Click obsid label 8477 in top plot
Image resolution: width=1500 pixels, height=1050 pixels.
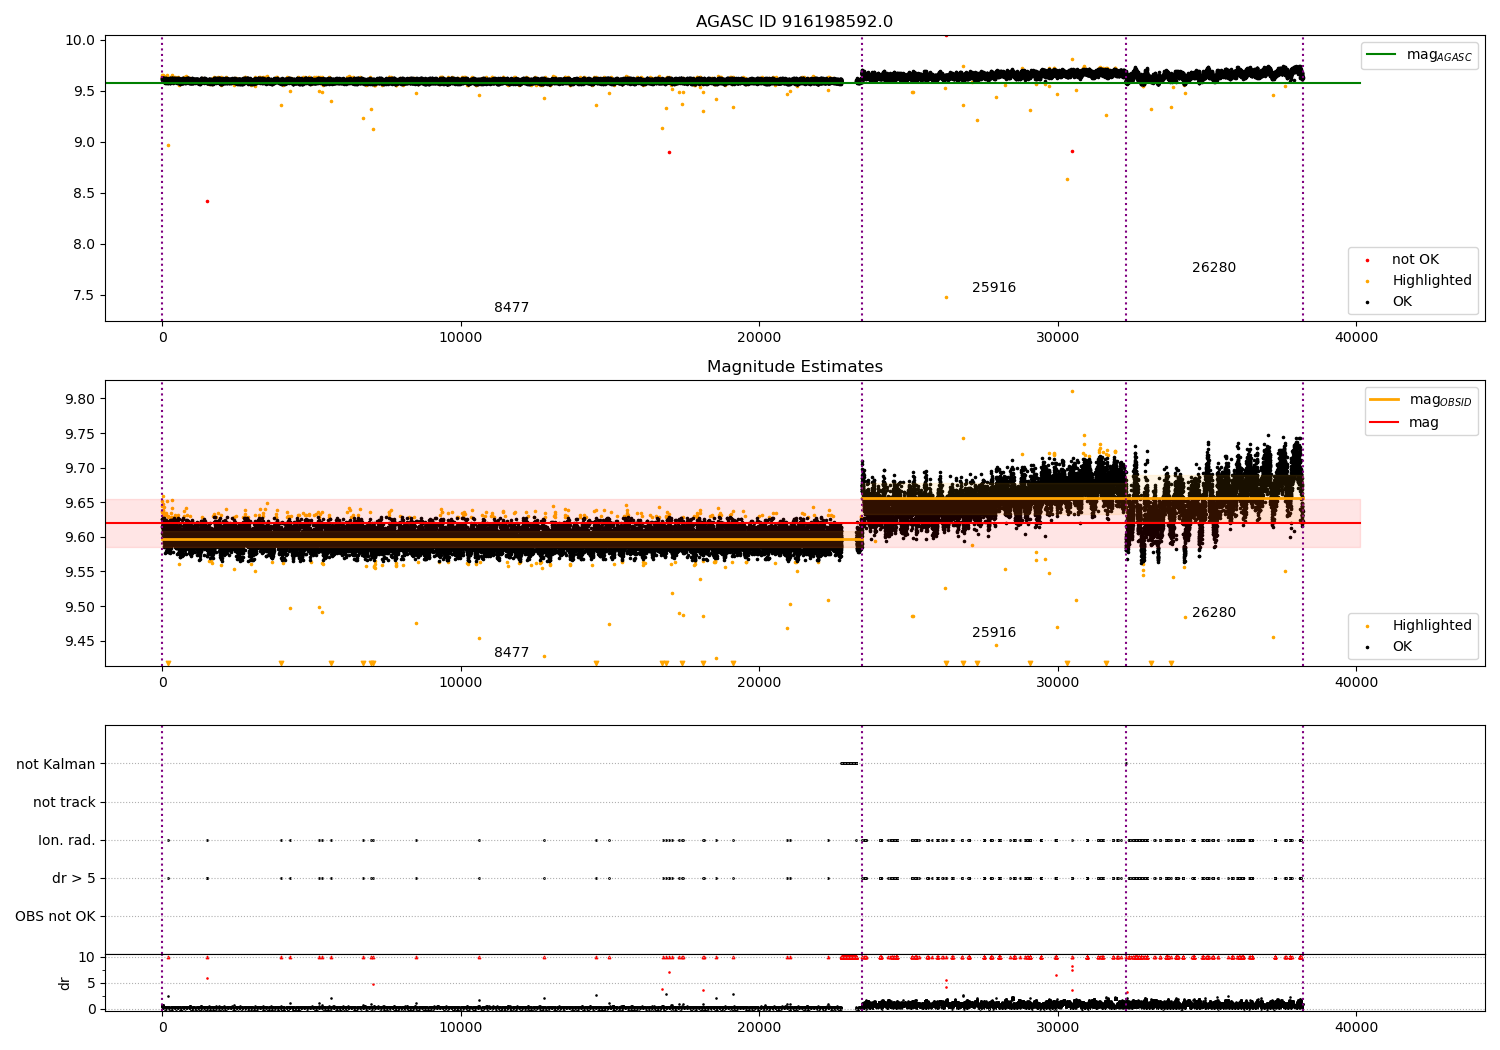[x=511, y=308]
